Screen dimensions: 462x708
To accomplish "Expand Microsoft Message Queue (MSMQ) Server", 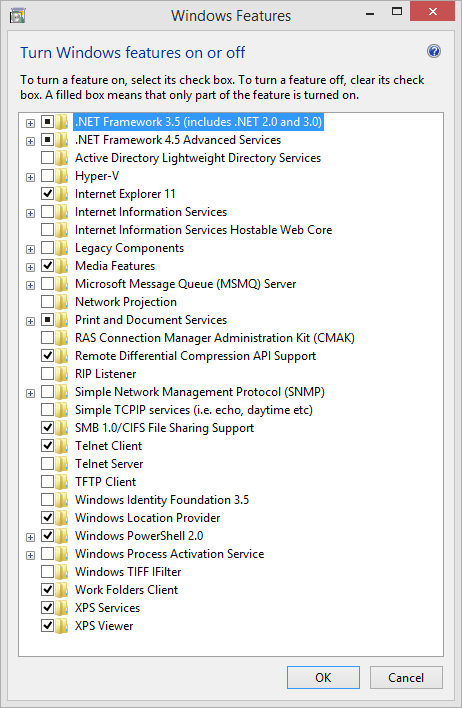I will tap(30, 285).
